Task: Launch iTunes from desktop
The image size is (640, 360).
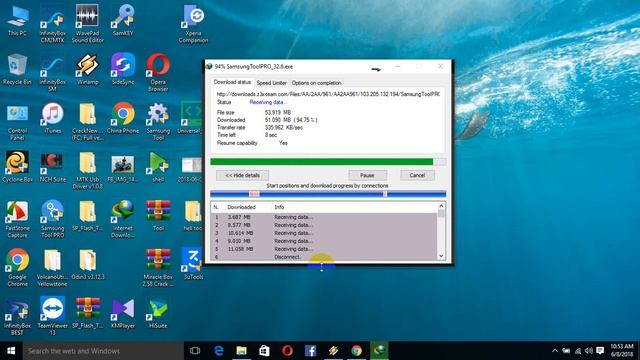Action: coord(53,118)
